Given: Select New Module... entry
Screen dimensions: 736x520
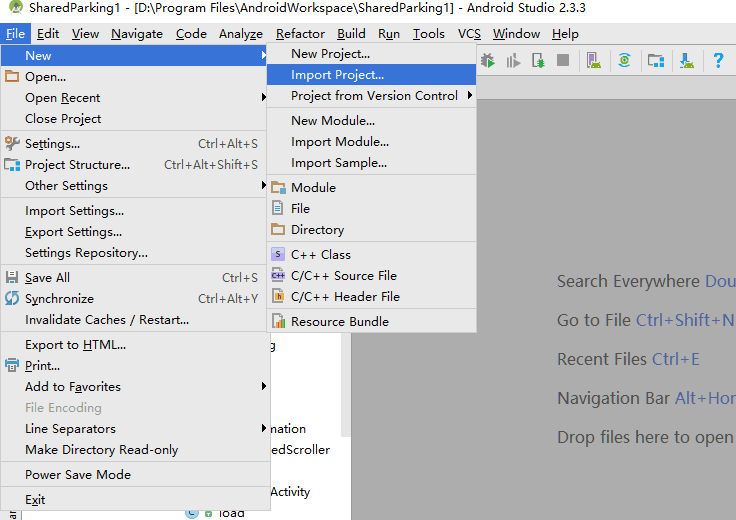Looking at the screenshot, I should tap(371, 121).
